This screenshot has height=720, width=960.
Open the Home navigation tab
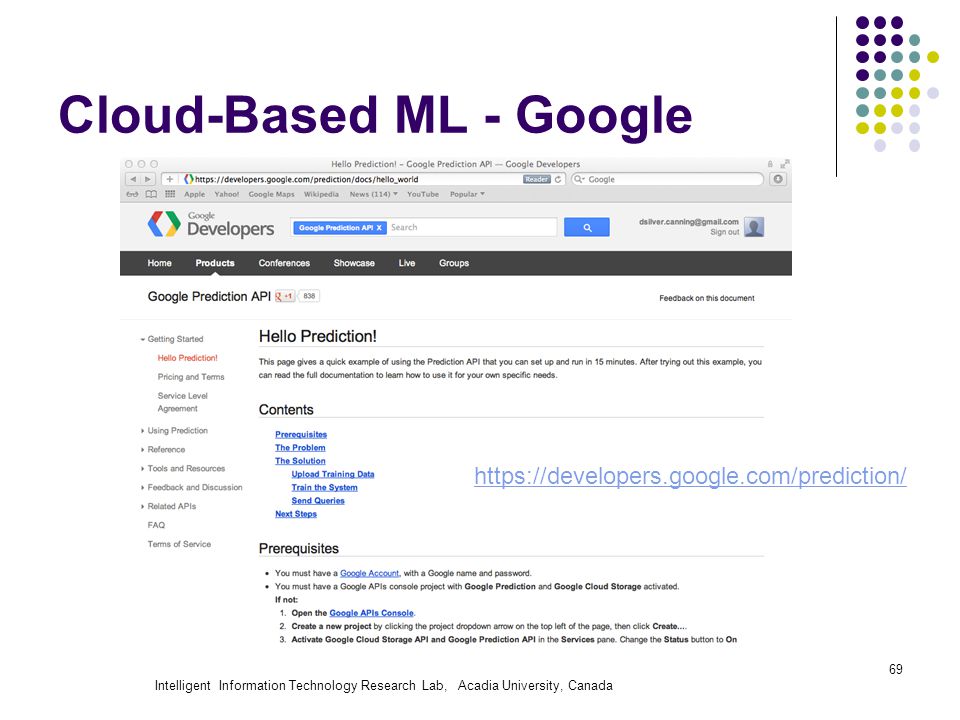coord(159,263)
